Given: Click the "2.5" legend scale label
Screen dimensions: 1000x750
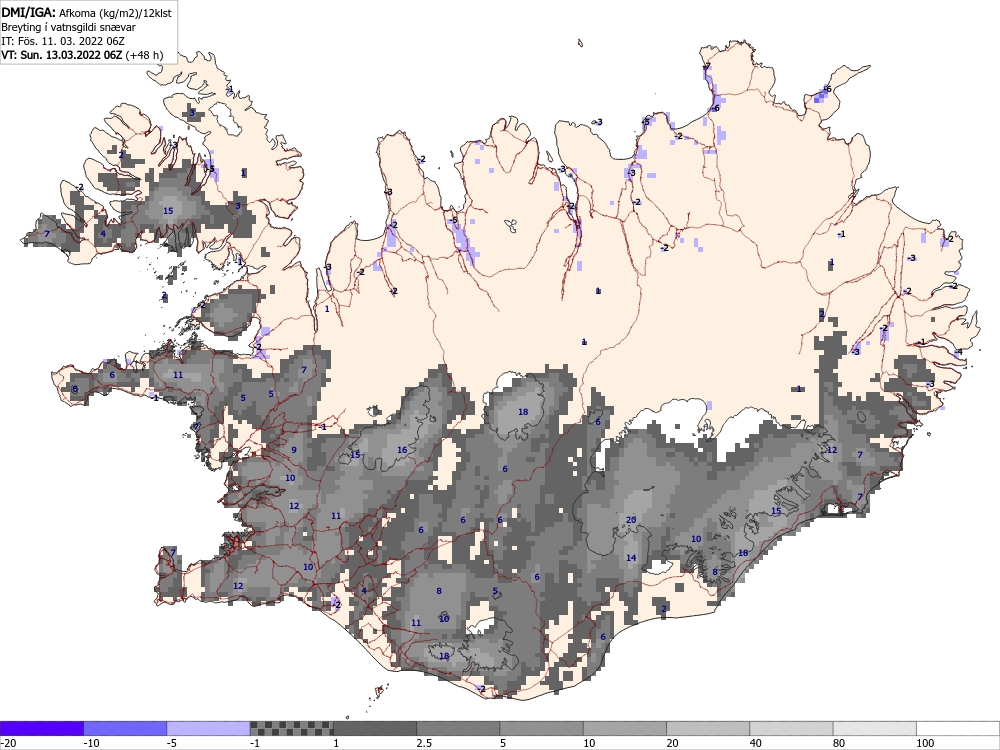Looking at the screenshot, I should click(424, 743).
